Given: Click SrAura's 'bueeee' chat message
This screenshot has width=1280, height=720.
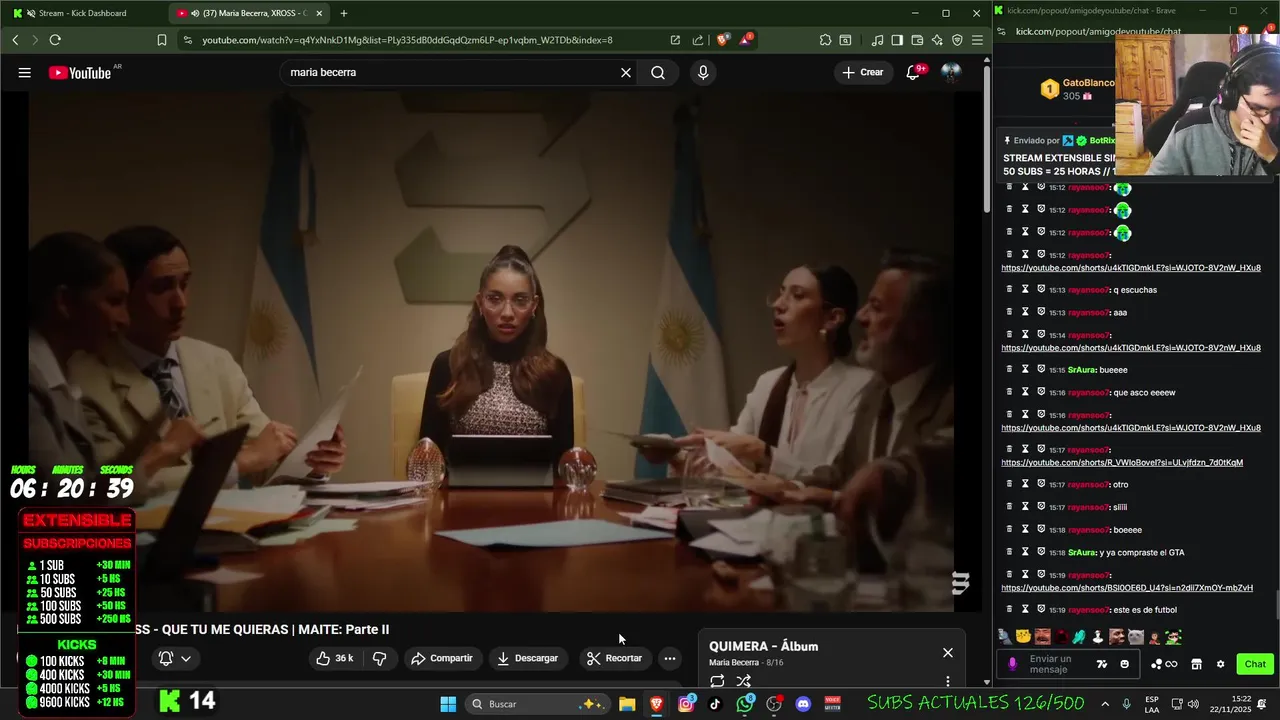Looking at the screenshot, I should (1113, 370).
